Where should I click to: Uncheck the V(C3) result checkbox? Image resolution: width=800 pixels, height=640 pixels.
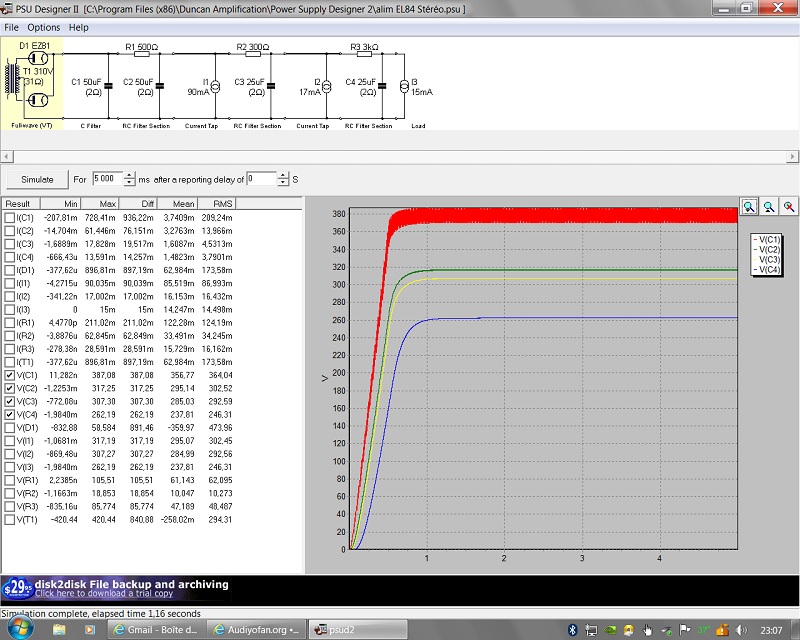click(9, 402)
